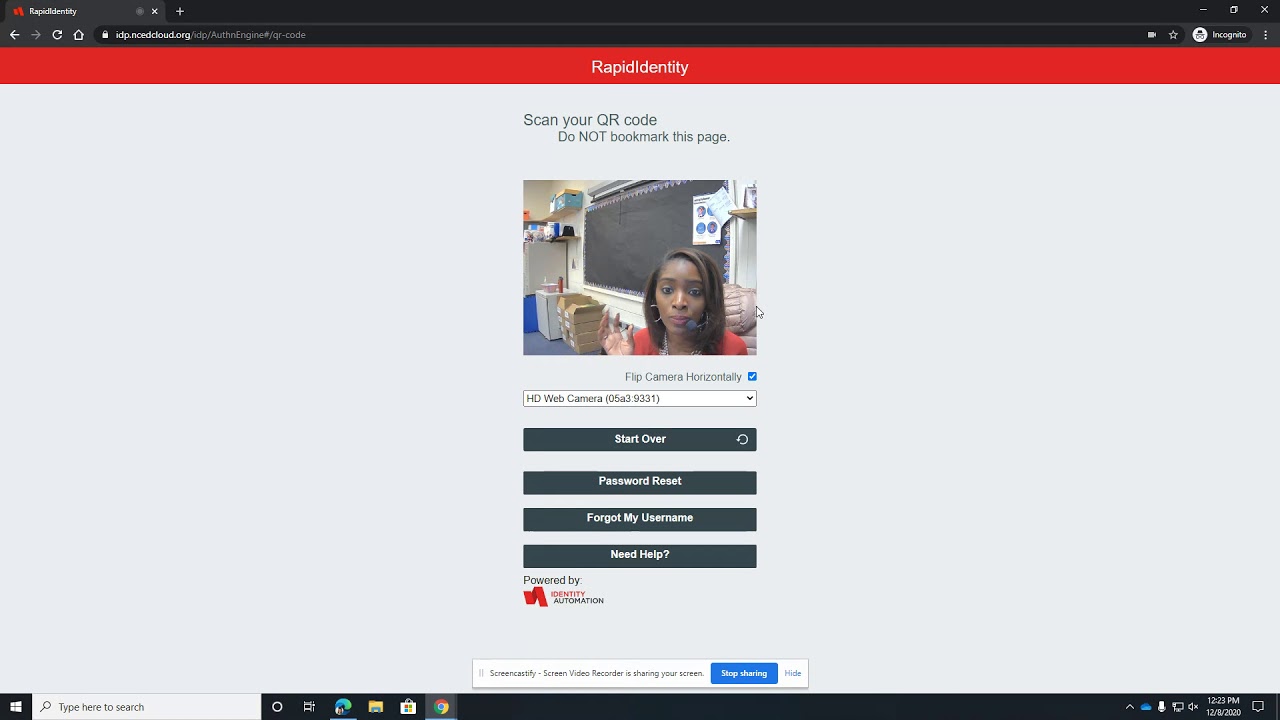Click the Scan your QR code heading

pos(590,120)
